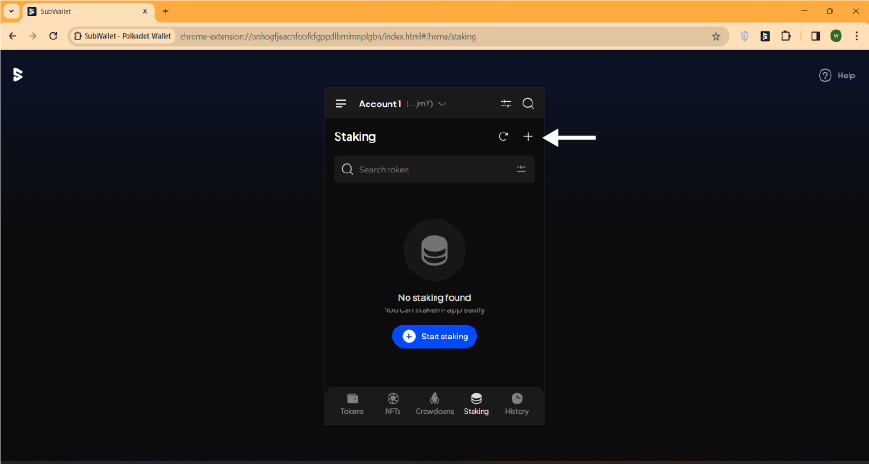Switch to the Tokens tab

(352, 403)
